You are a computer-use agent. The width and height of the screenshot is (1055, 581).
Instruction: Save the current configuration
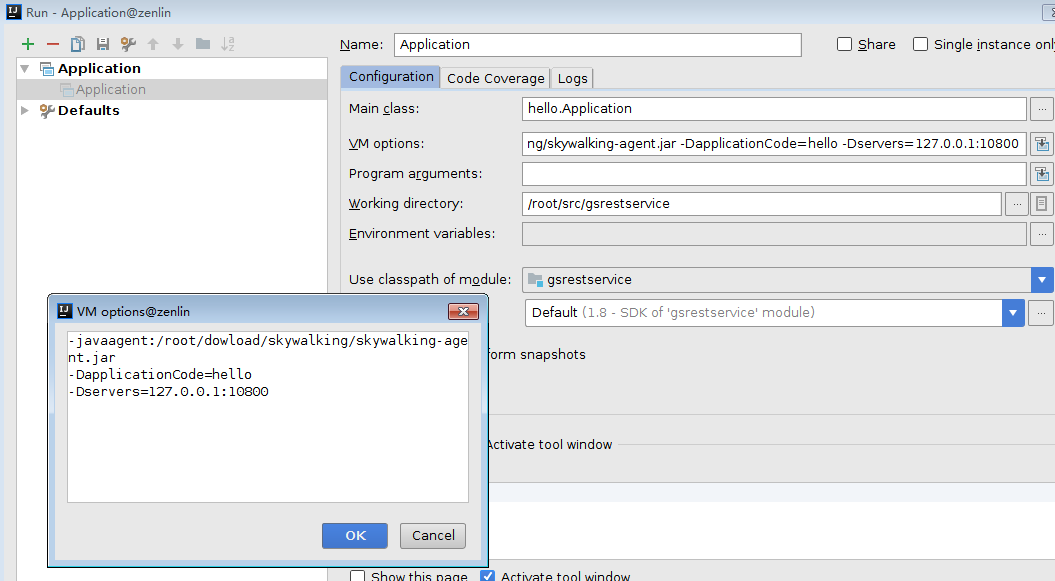click(x=102, y=44)
